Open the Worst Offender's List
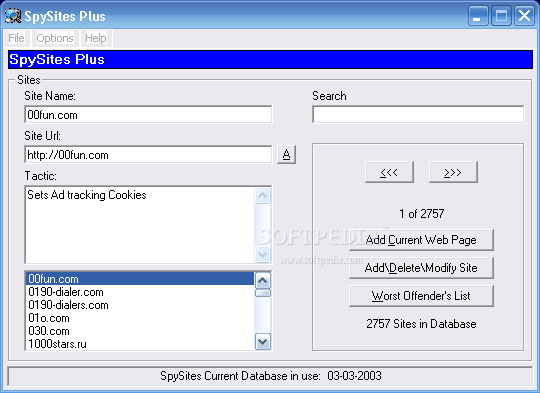Screen dimensions: 540x393 coord(421,296)
